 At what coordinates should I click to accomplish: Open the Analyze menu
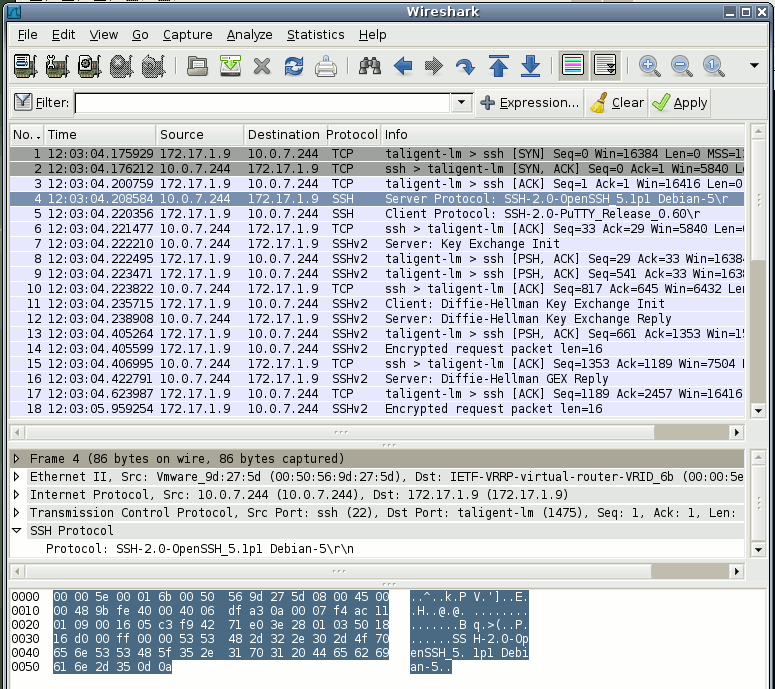pos(249,35)
